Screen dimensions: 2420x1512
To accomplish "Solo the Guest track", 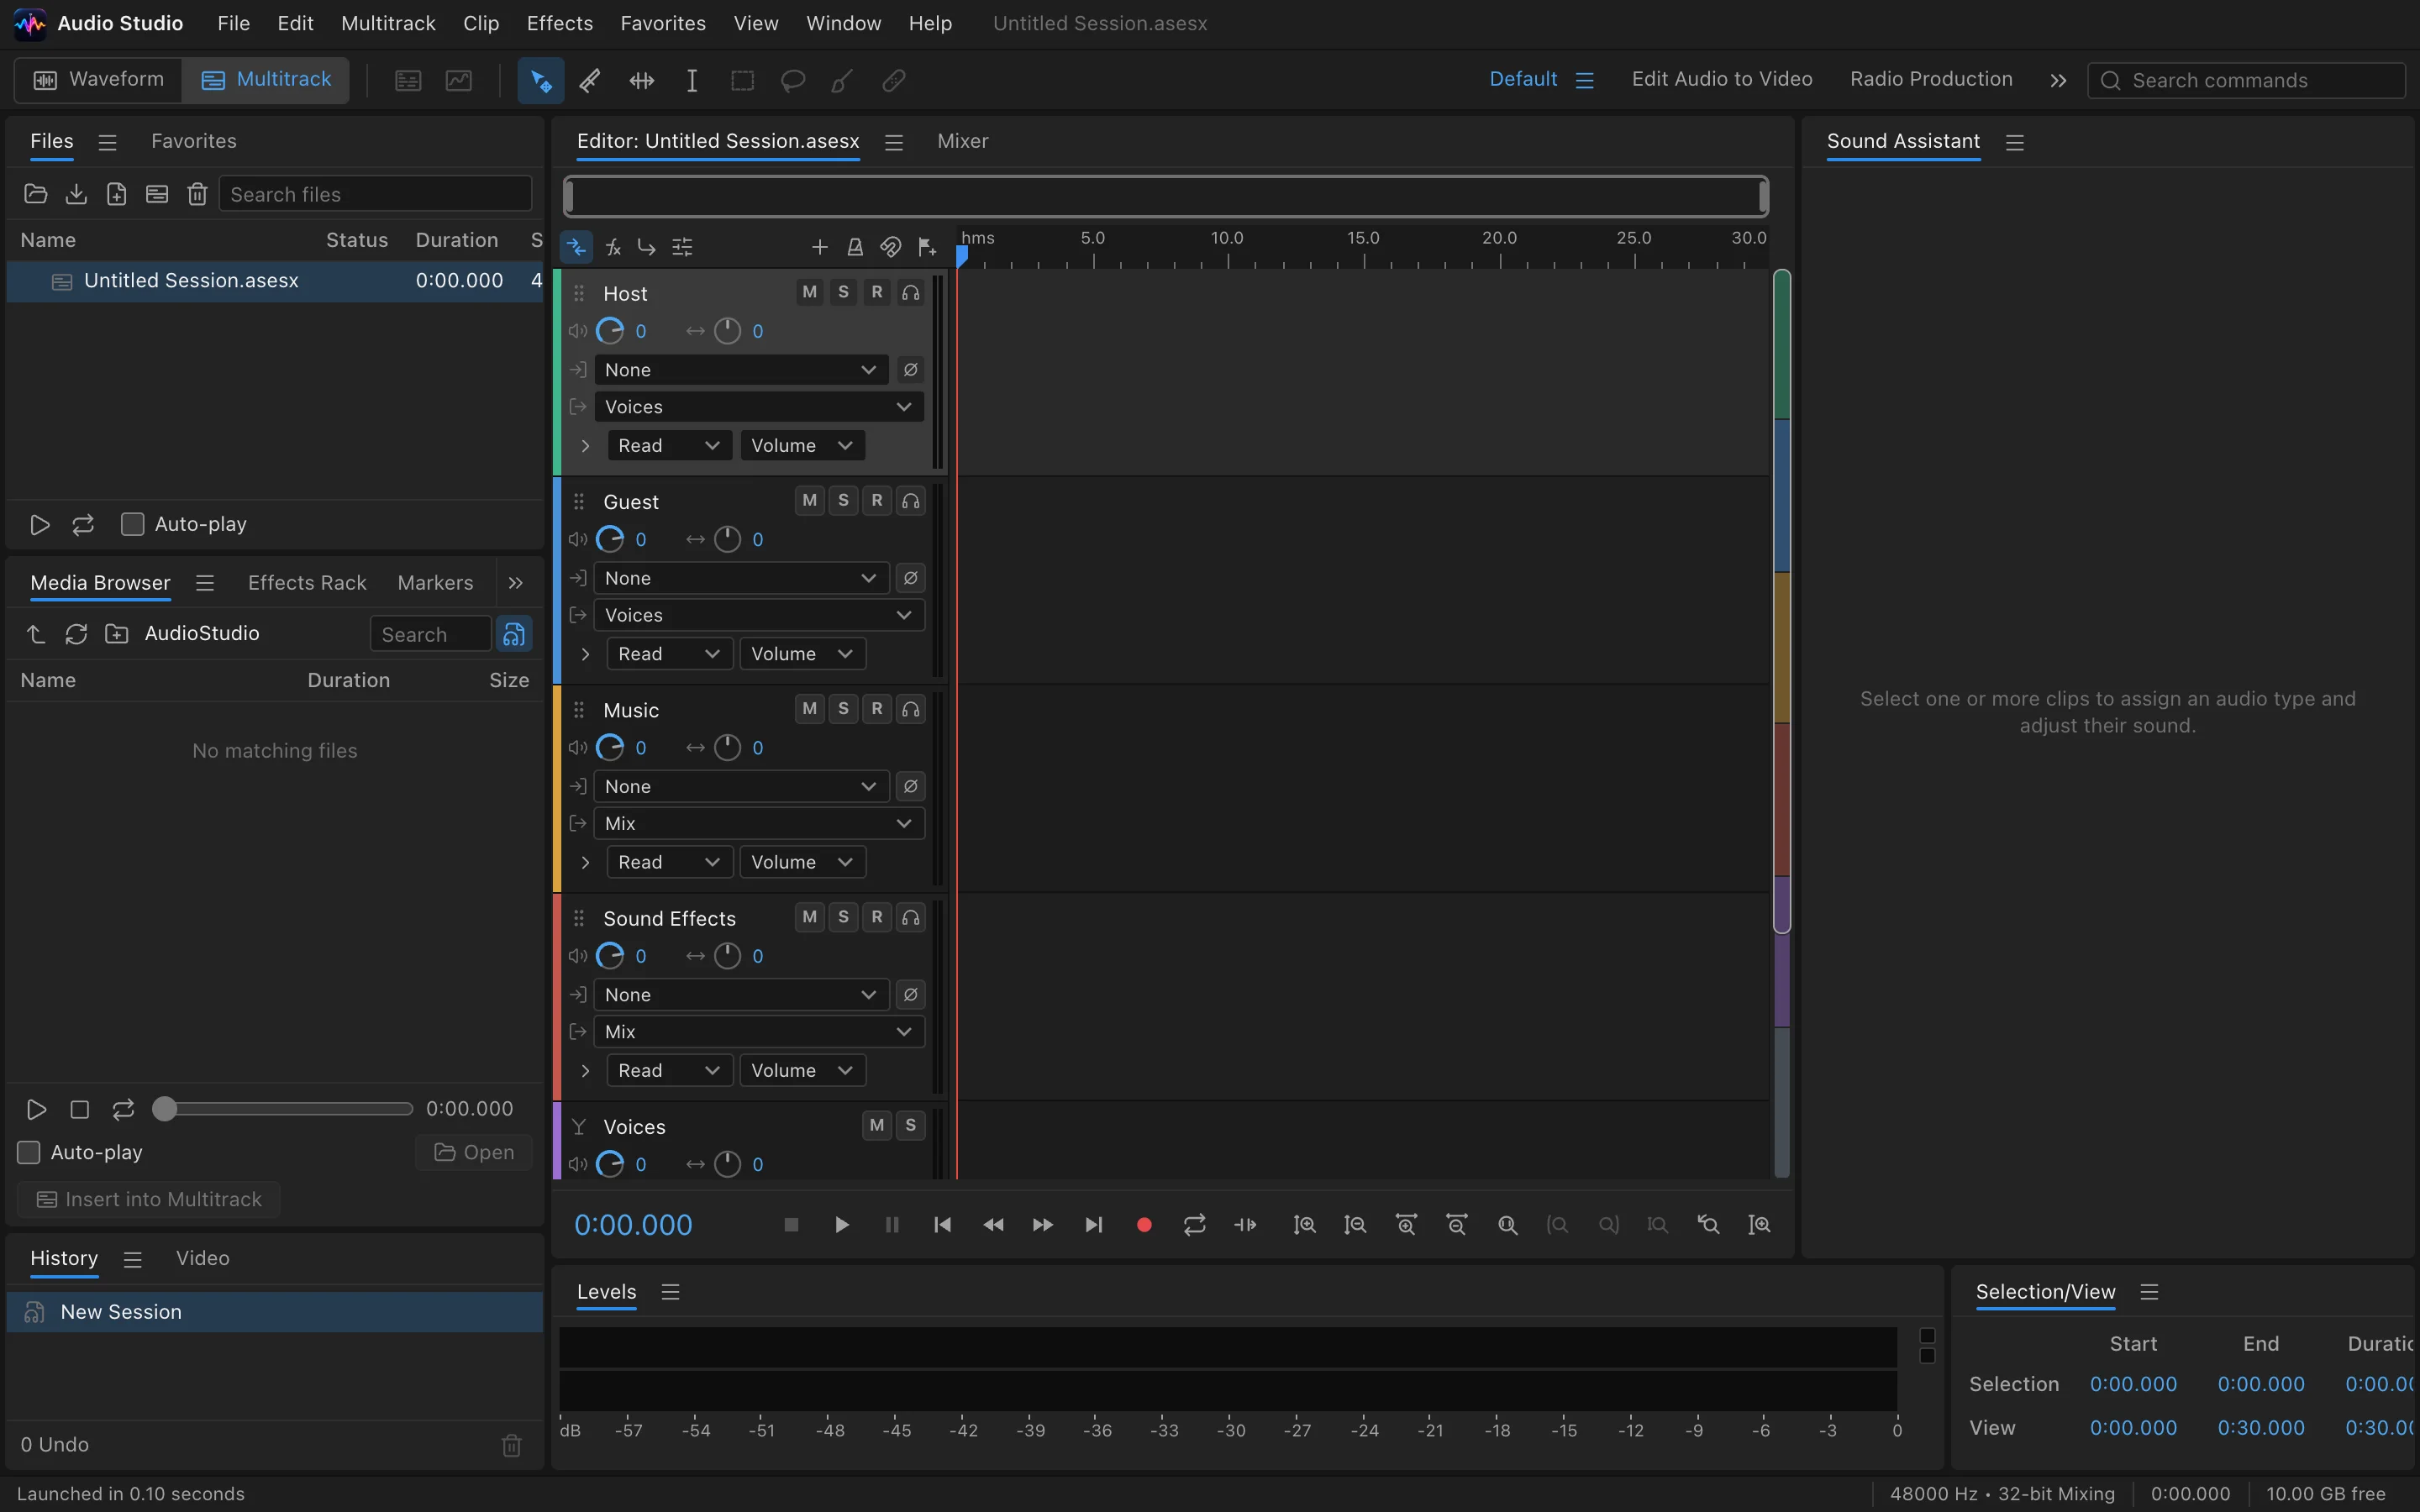I will click(x=843, y=500).
